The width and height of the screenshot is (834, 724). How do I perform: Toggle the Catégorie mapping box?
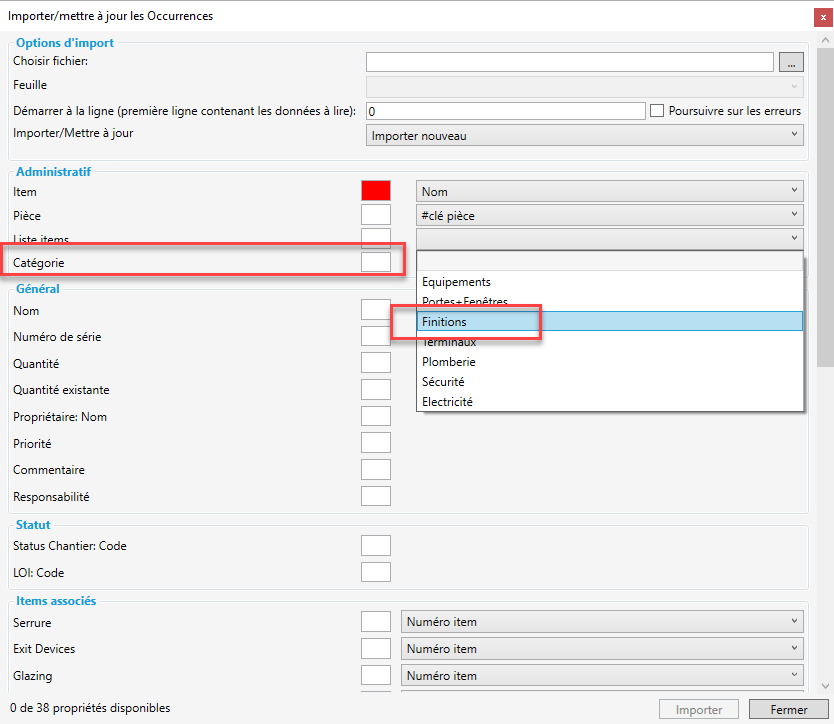(375, 262)
